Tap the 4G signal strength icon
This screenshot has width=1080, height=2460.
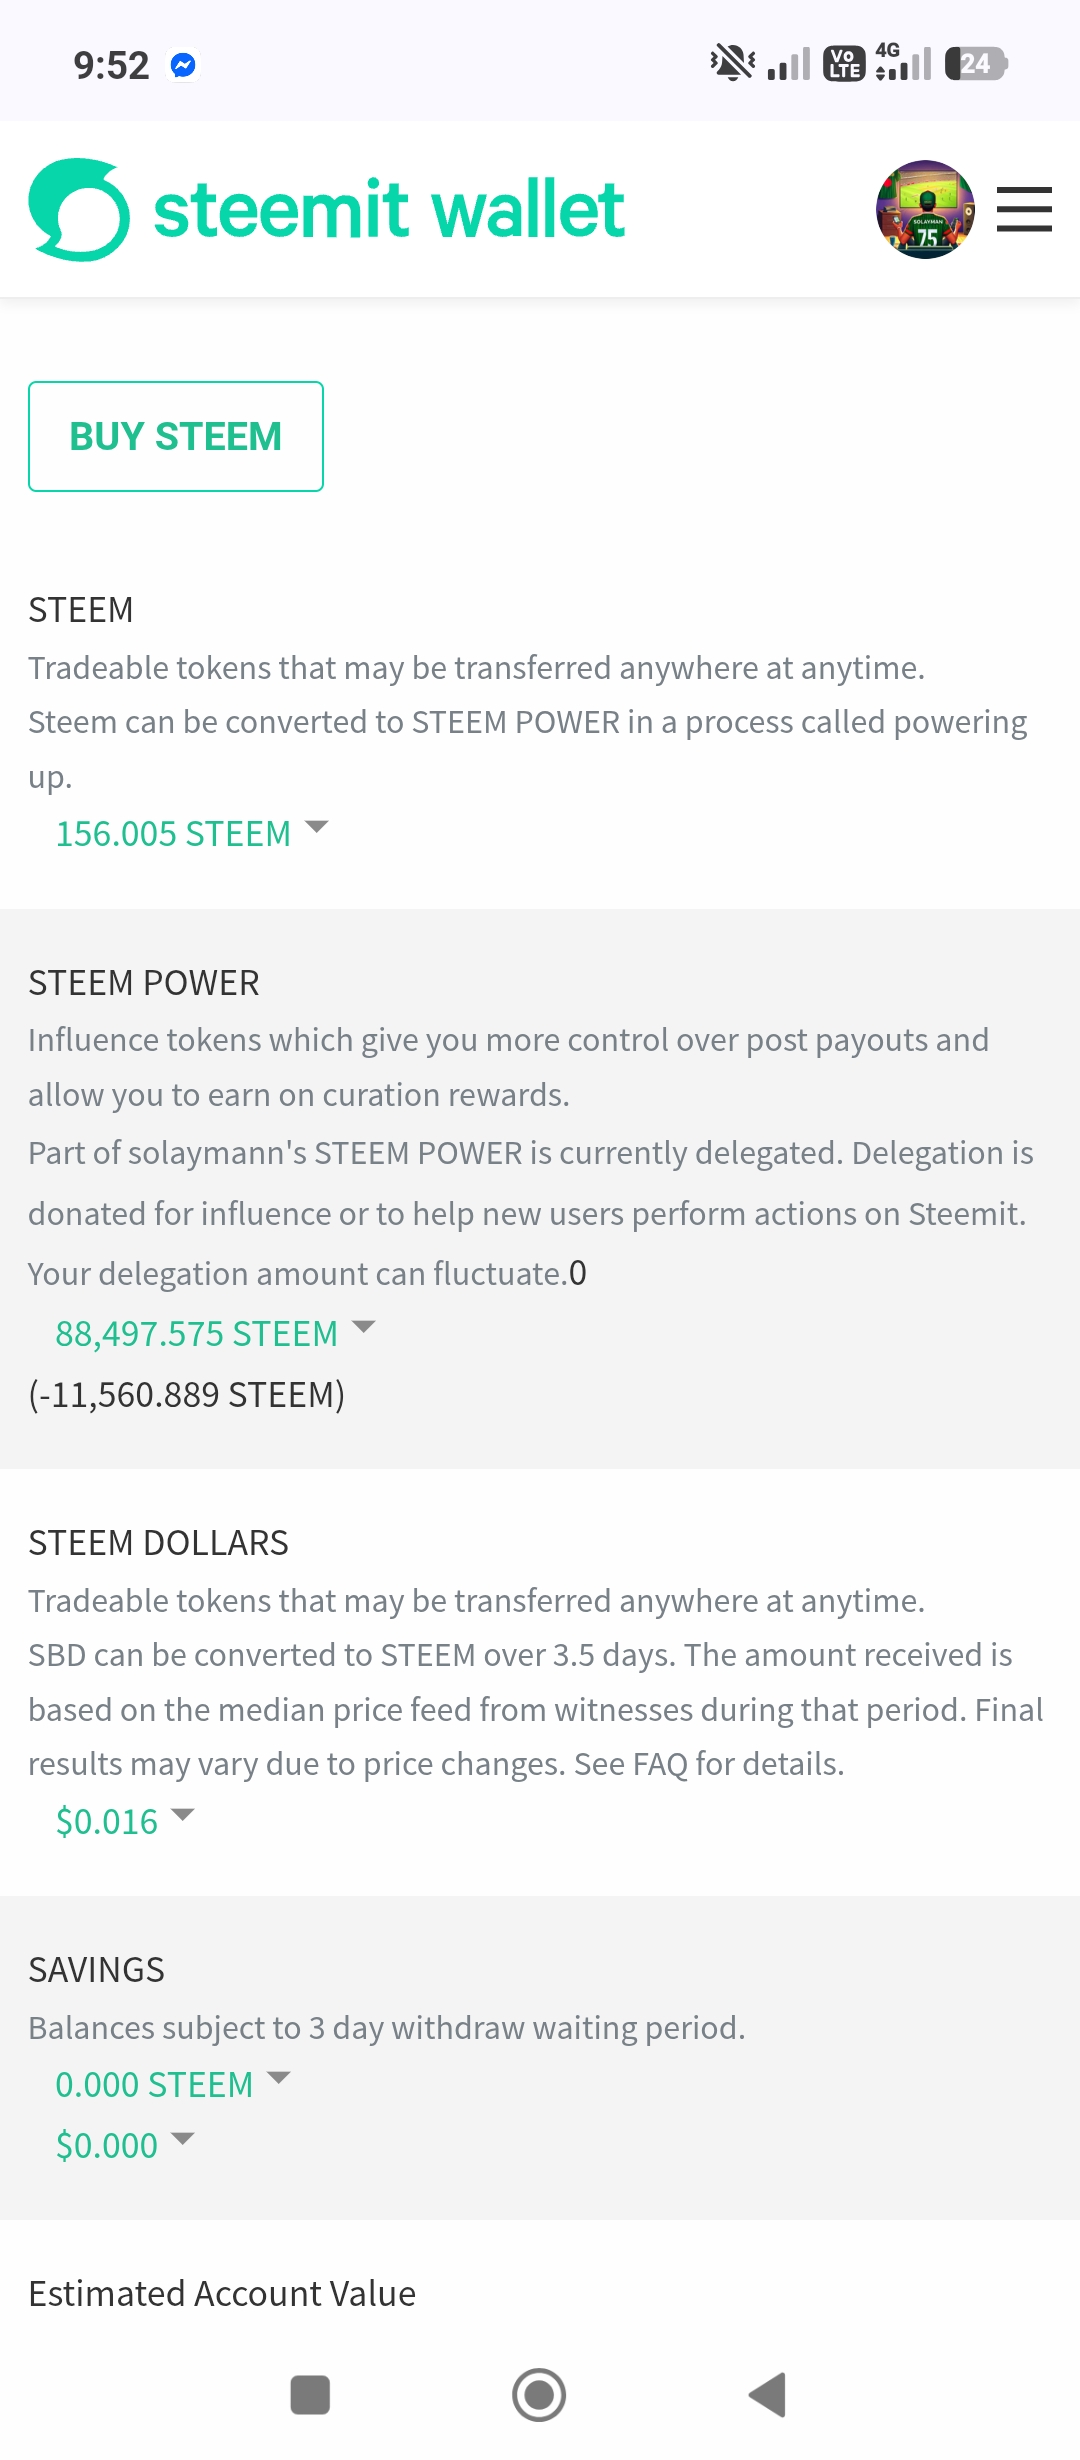click(x=903, y=62)
